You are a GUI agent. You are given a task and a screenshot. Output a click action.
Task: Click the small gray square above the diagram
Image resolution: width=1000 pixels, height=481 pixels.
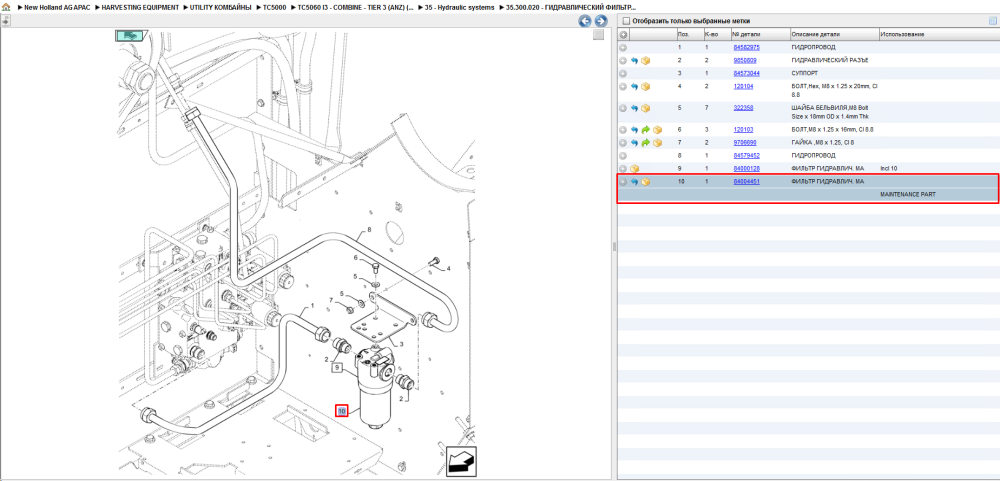[x=598, y=35]
